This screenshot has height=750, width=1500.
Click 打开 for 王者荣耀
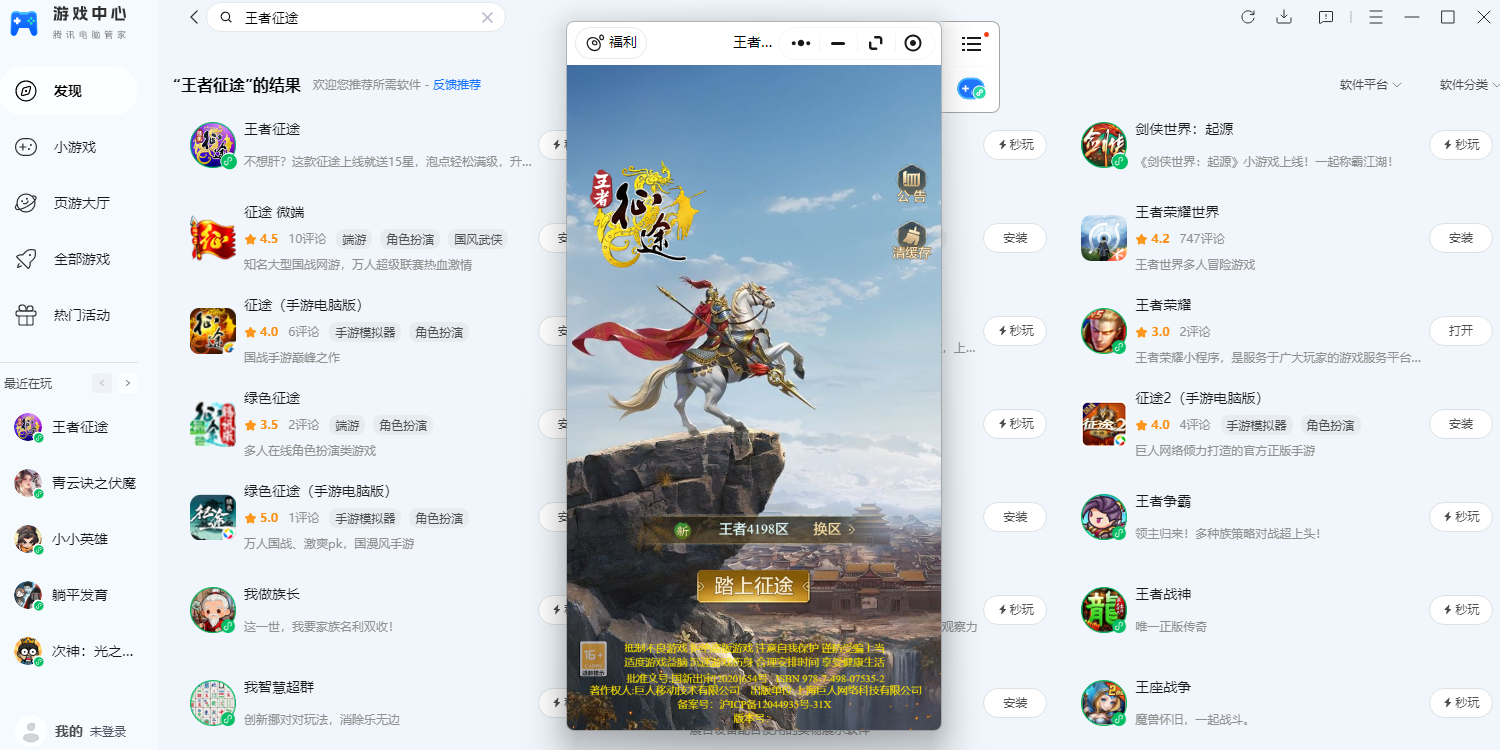1460,331
